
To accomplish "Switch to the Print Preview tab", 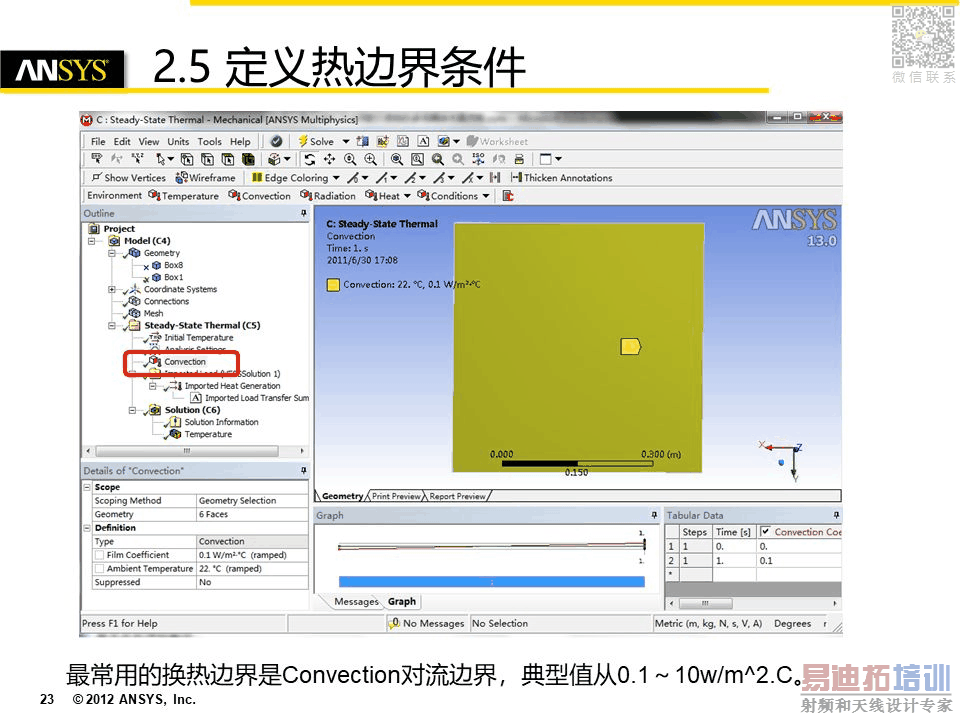I will pos(396,497).
